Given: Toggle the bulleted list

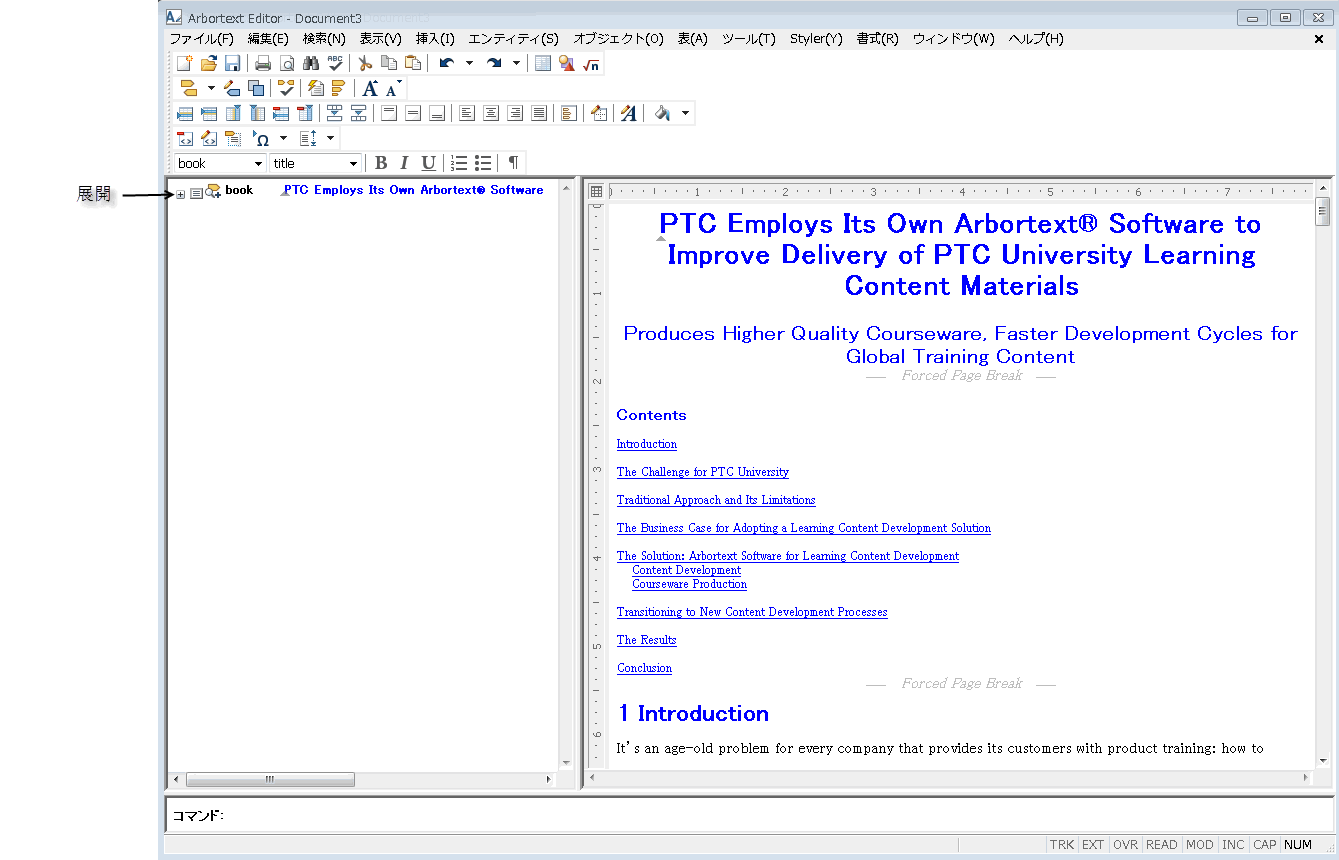Looking at the screenshot, I should [483, 163].
